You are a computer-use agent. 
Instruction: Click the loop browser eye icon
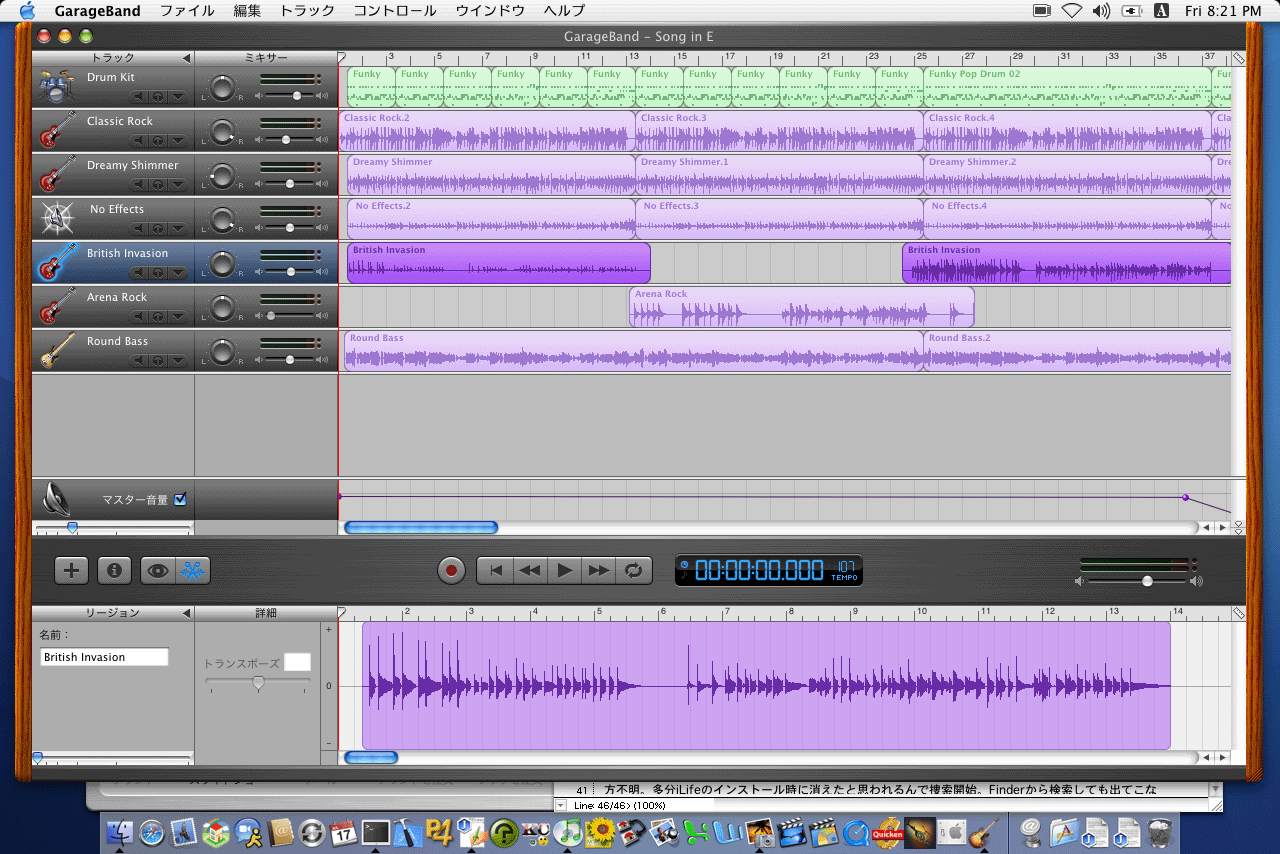[158, 570]
